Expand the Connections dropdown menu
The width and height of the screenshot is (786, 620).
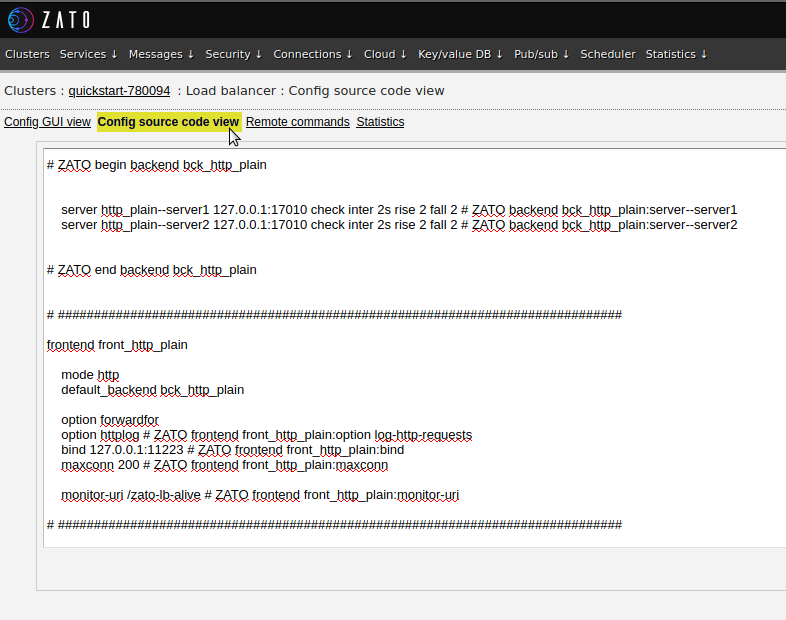click(312, 54)
